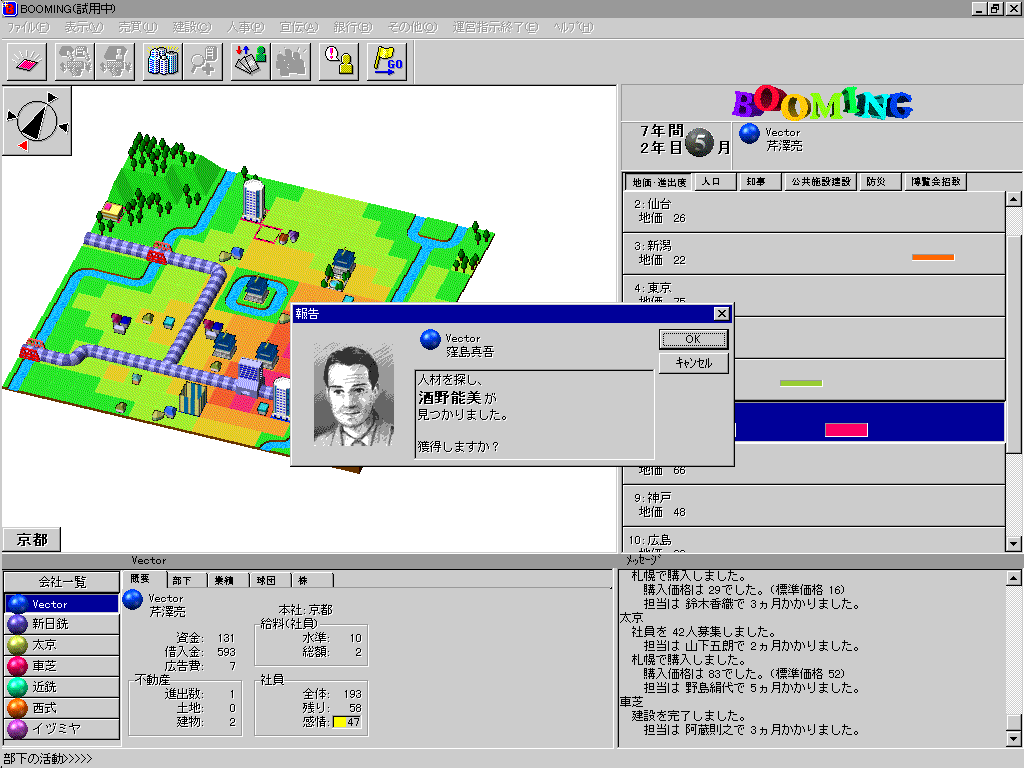
Task: Select Vector in company list
Action: (62, 604)
